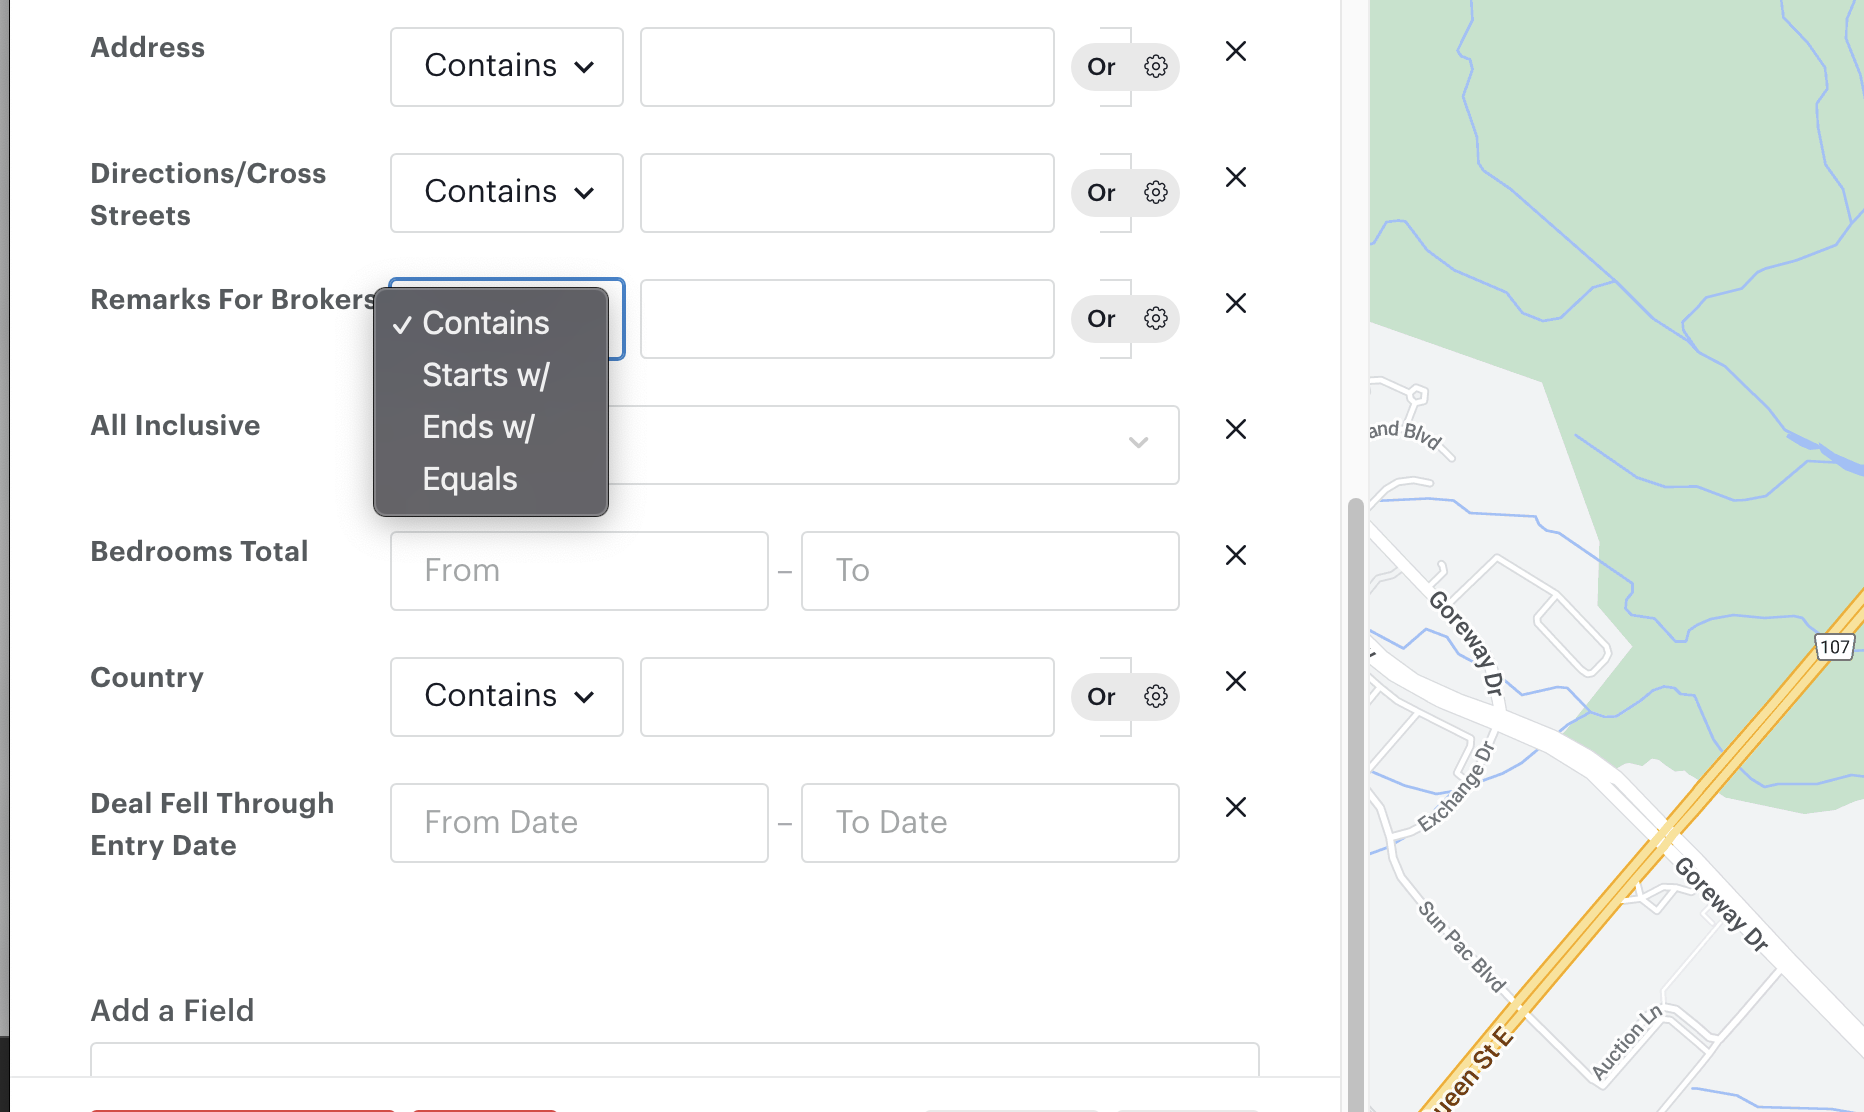The width and height of the screenshot is (1864, 1112).
Task: Pick 'Ends w/' in the match menu
Action: pos(478,427)
